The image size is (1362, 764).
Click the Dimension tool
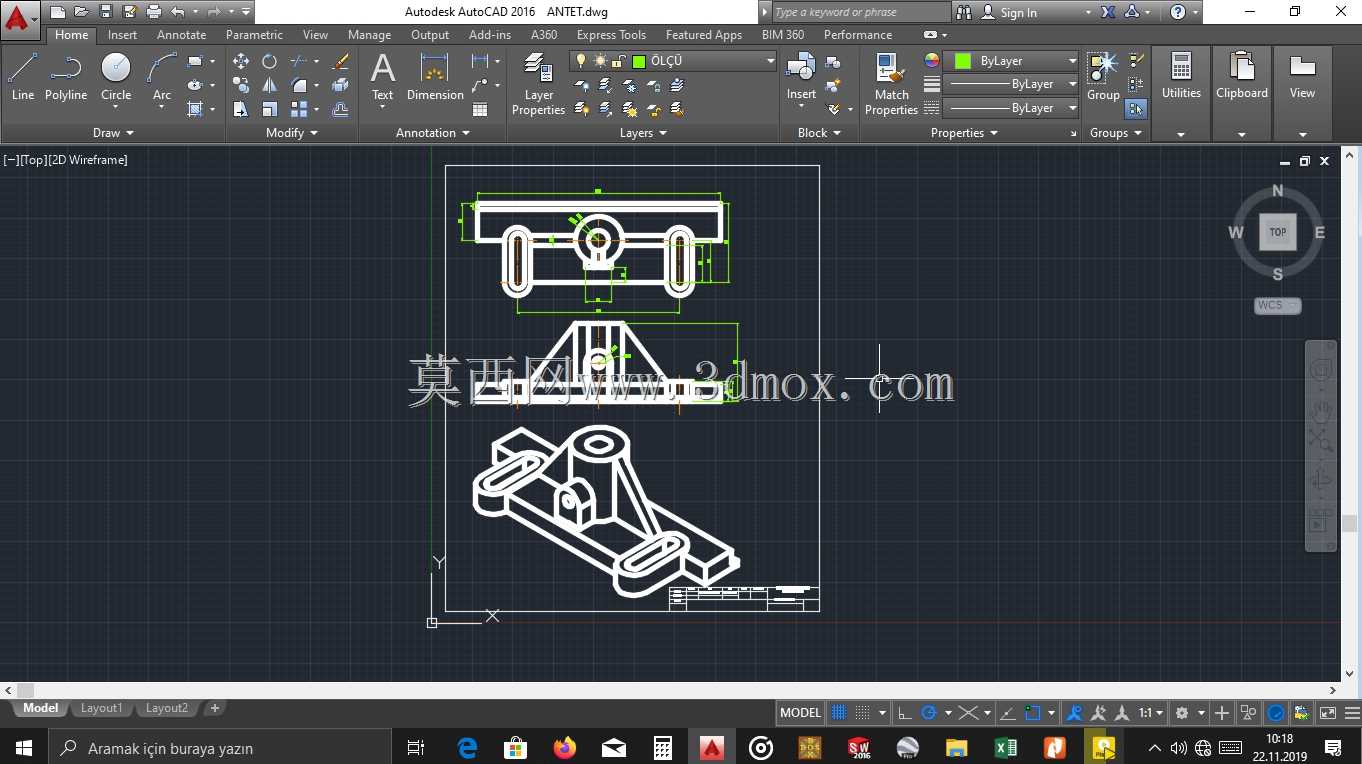435,78
